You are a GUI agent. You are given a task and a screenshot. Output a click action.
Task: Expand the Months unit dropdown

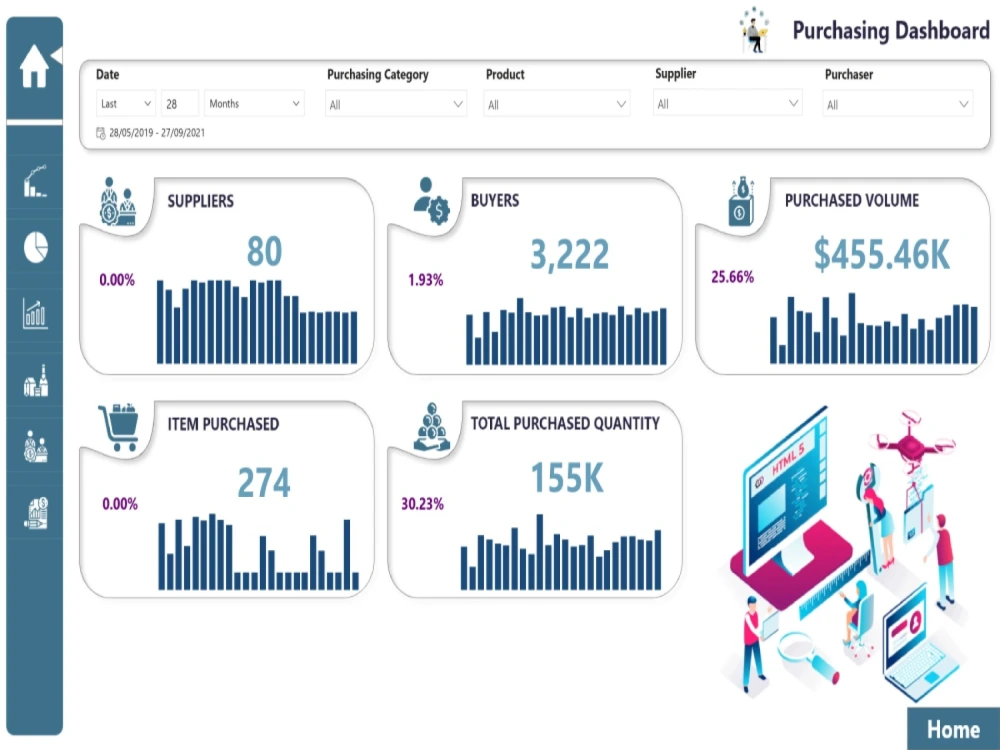click(x=254, y=103)
